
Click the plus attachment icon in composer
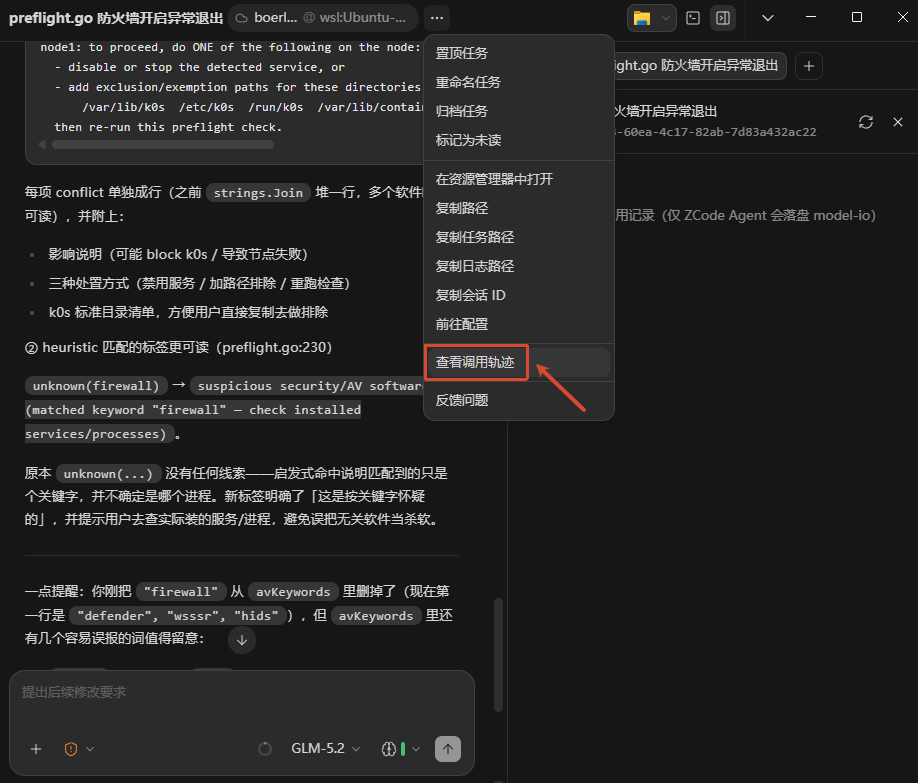click(36, 749)
